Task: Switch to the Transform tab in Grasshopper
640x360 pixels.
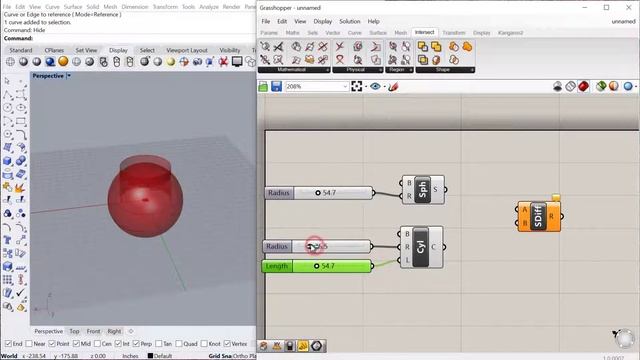Action: tap(453, 33)
